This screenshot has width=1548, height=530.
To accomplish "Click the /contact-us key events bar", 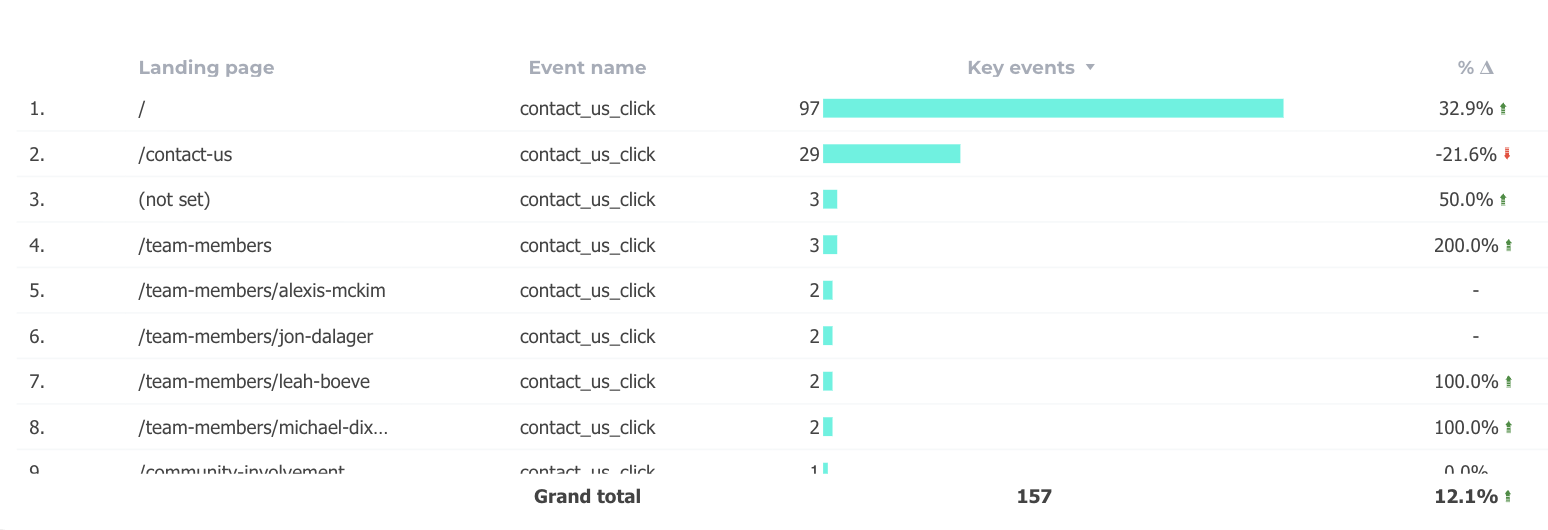I will [891, 155].
